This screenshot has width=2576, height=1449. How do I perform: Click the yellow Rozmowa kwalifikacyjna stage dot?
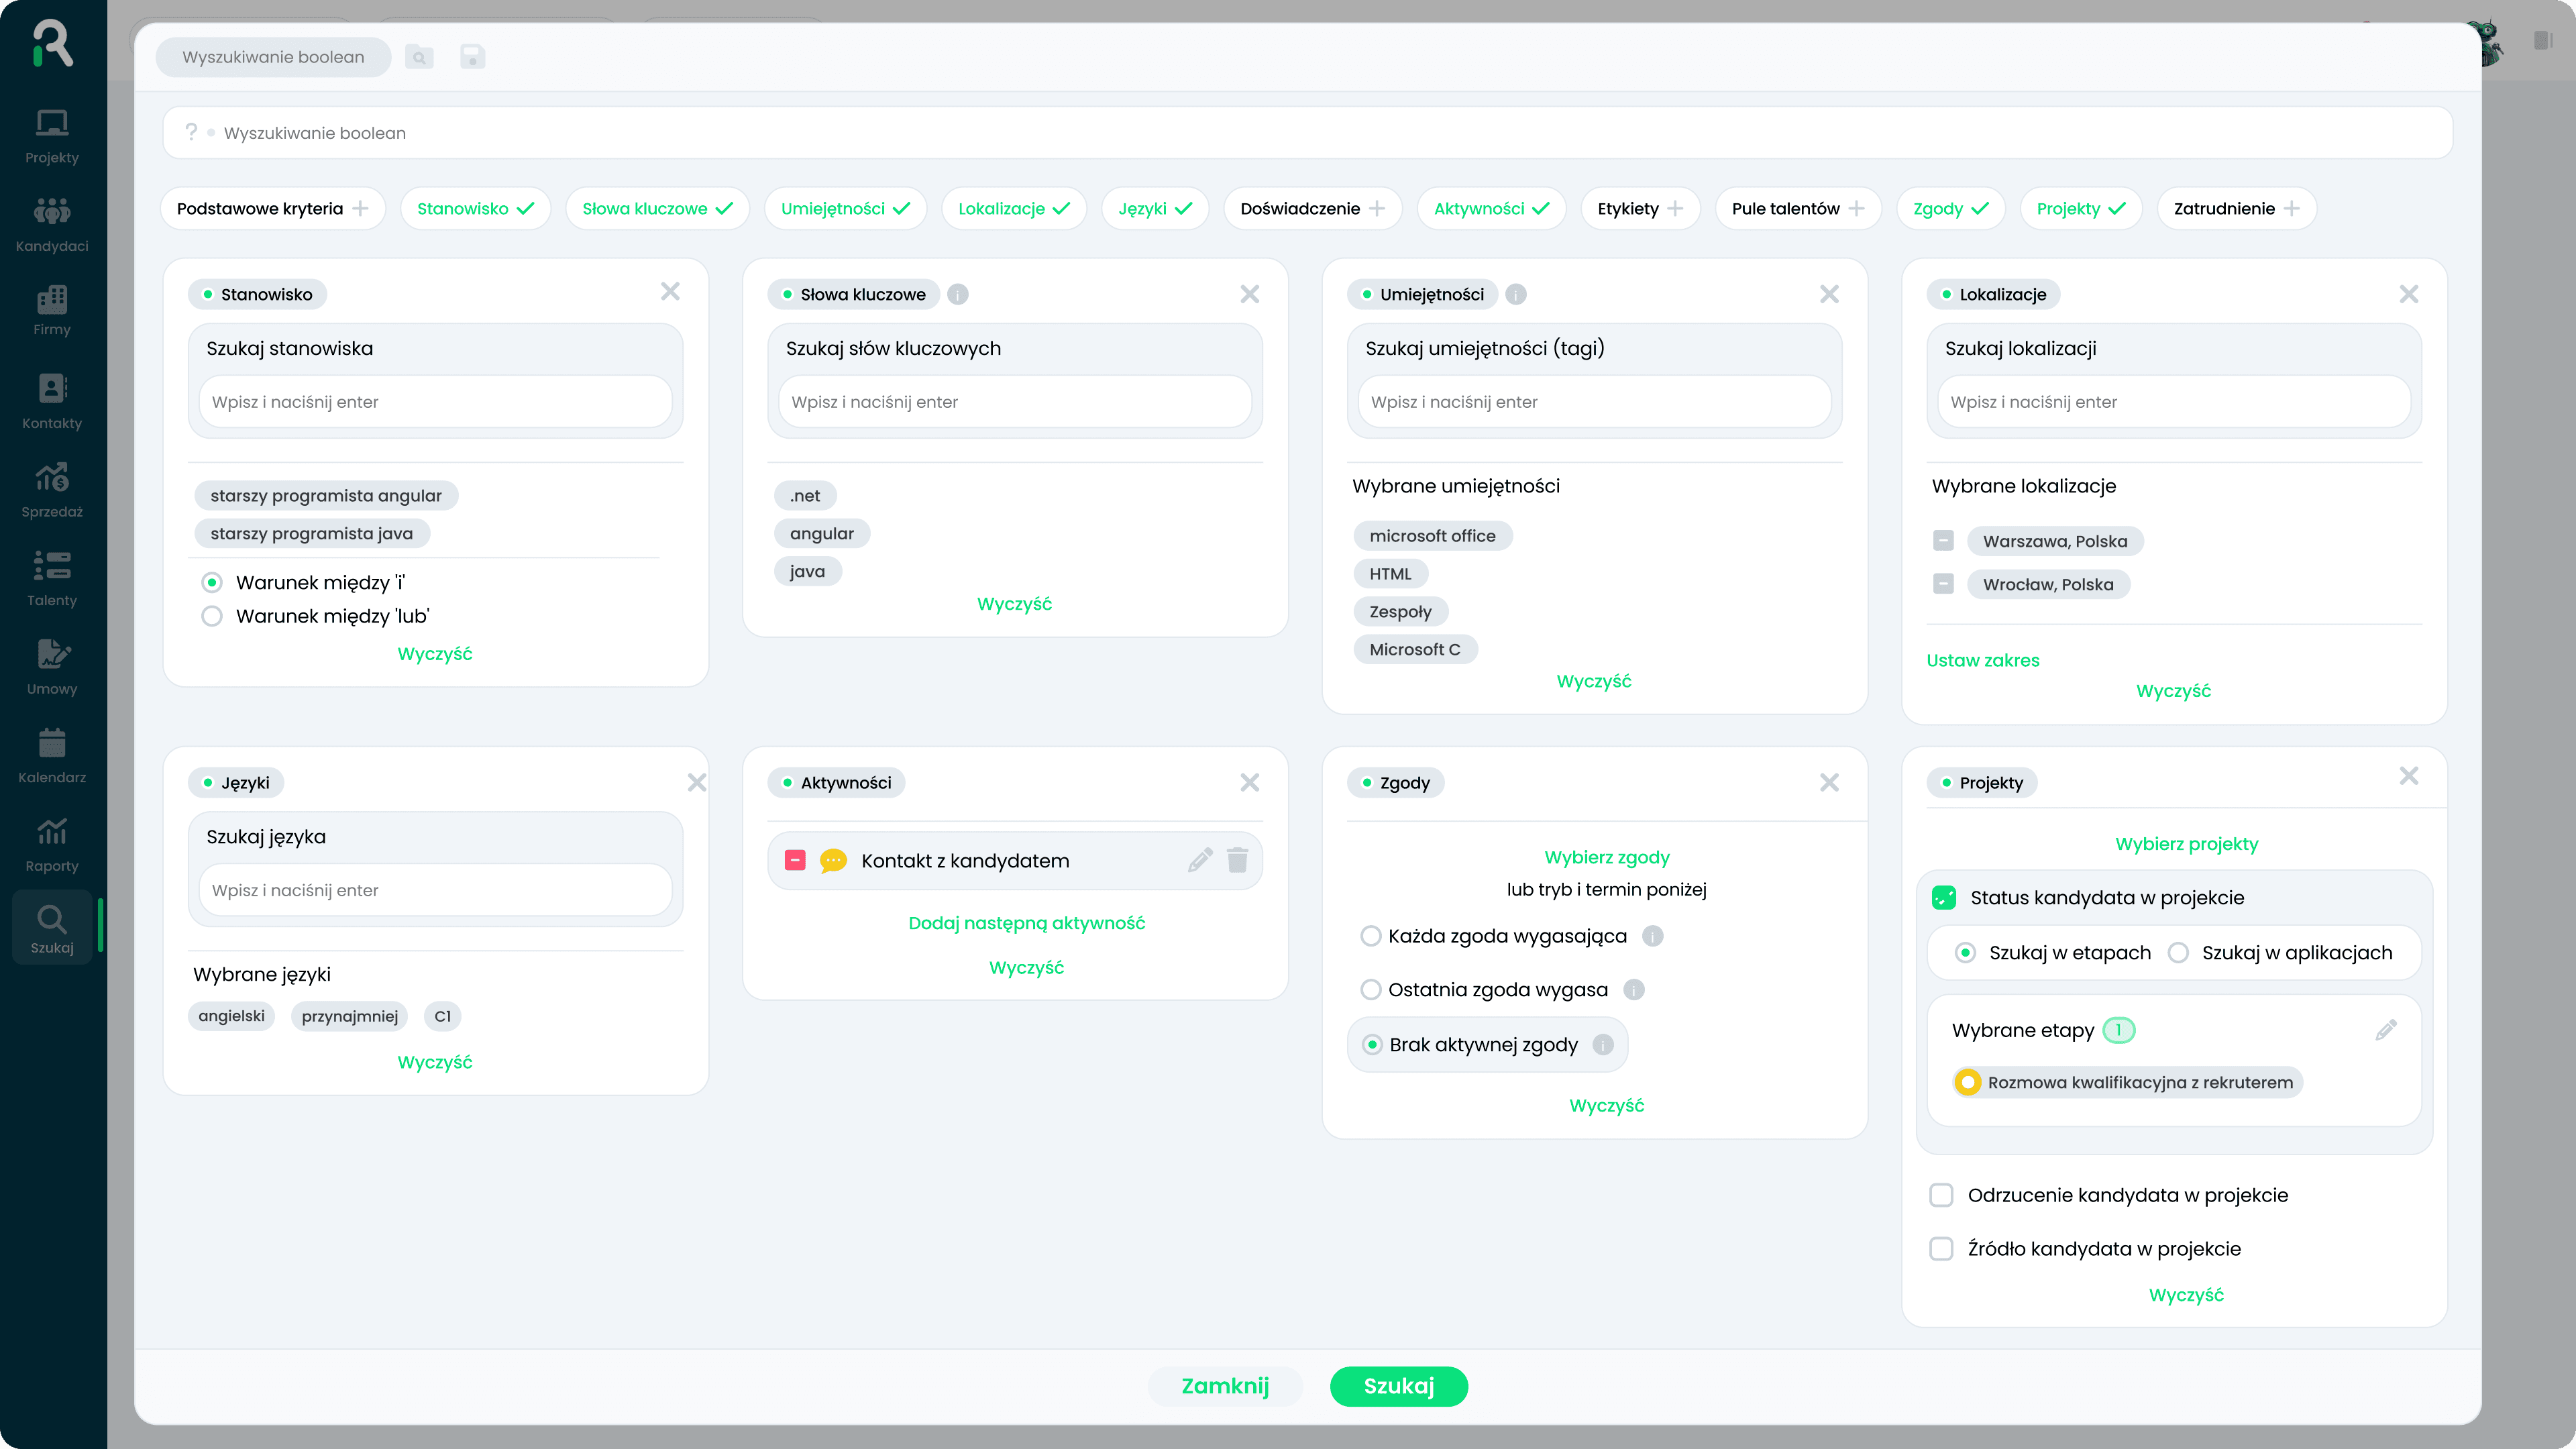pos(1968,1082)
